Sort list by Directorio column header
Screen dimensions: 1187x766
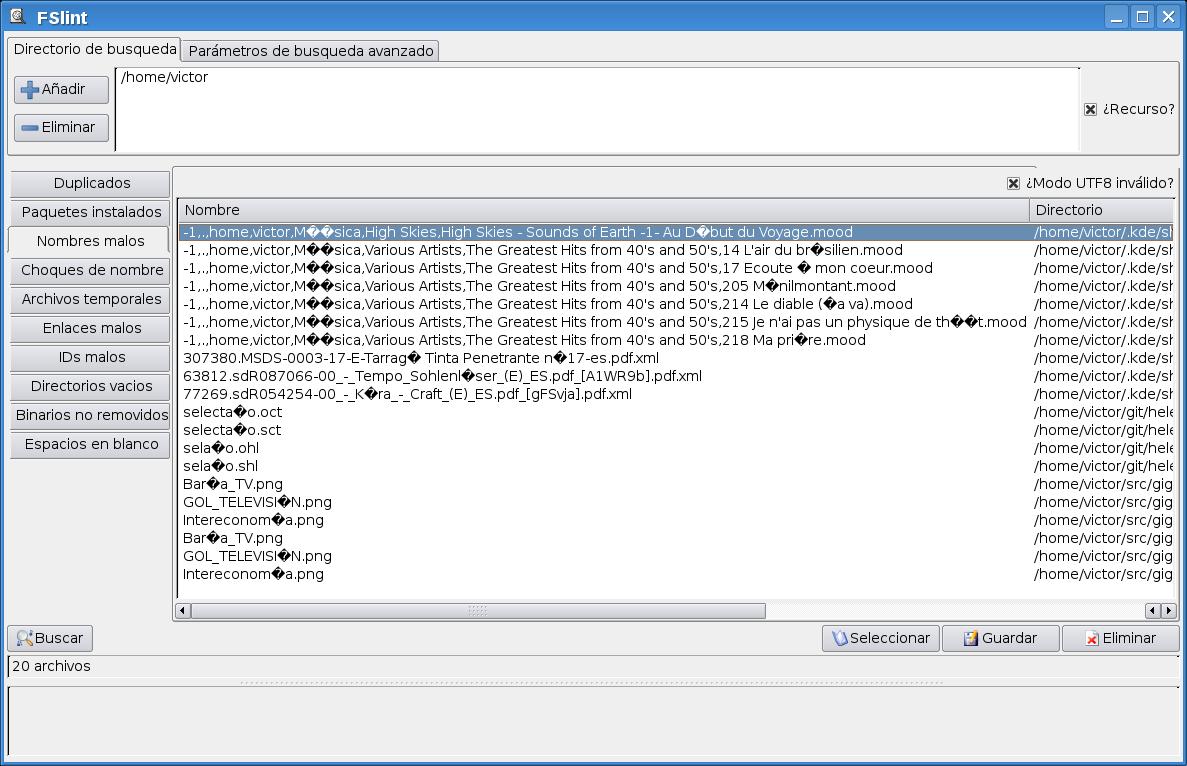[x=1100, y=210]
